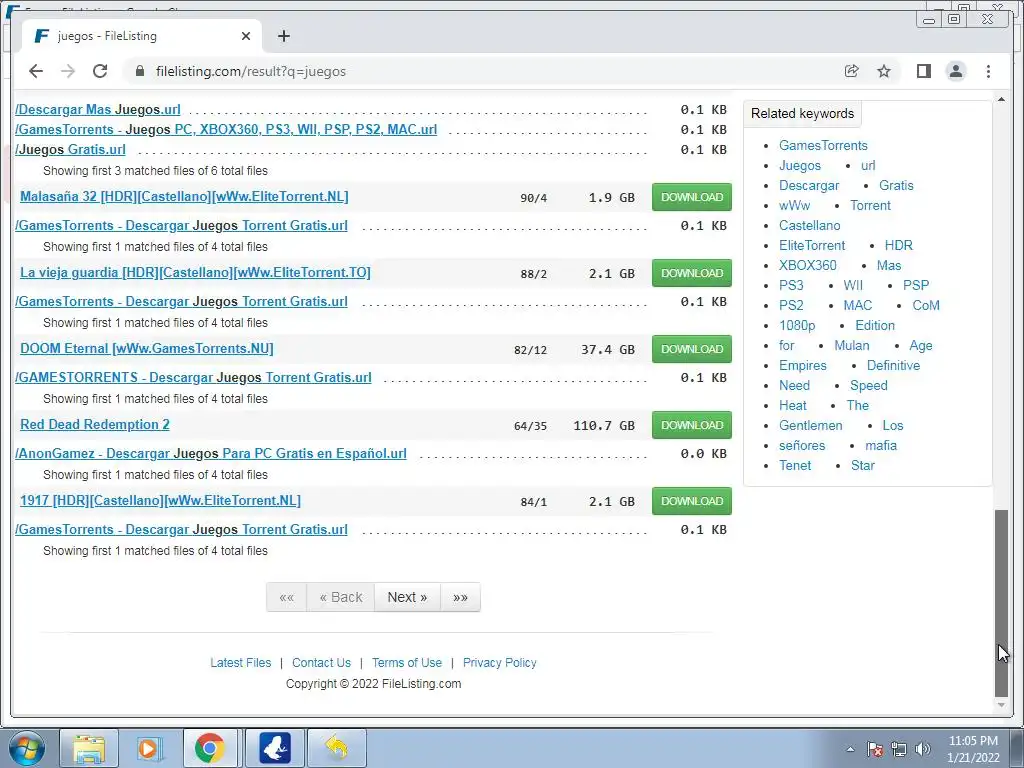Click the padlock site info icon
The width and height of the screenshot is (1024, 768).
(139, 71)
